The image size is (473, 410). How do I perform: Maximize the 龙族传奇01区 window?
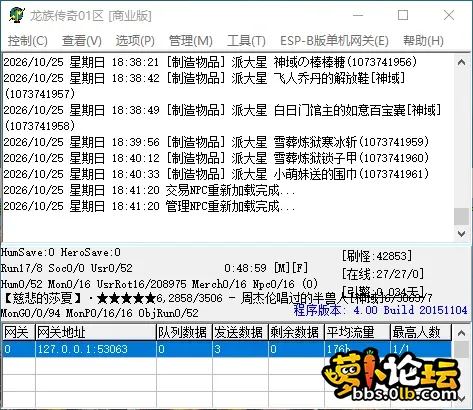(403, 15)
